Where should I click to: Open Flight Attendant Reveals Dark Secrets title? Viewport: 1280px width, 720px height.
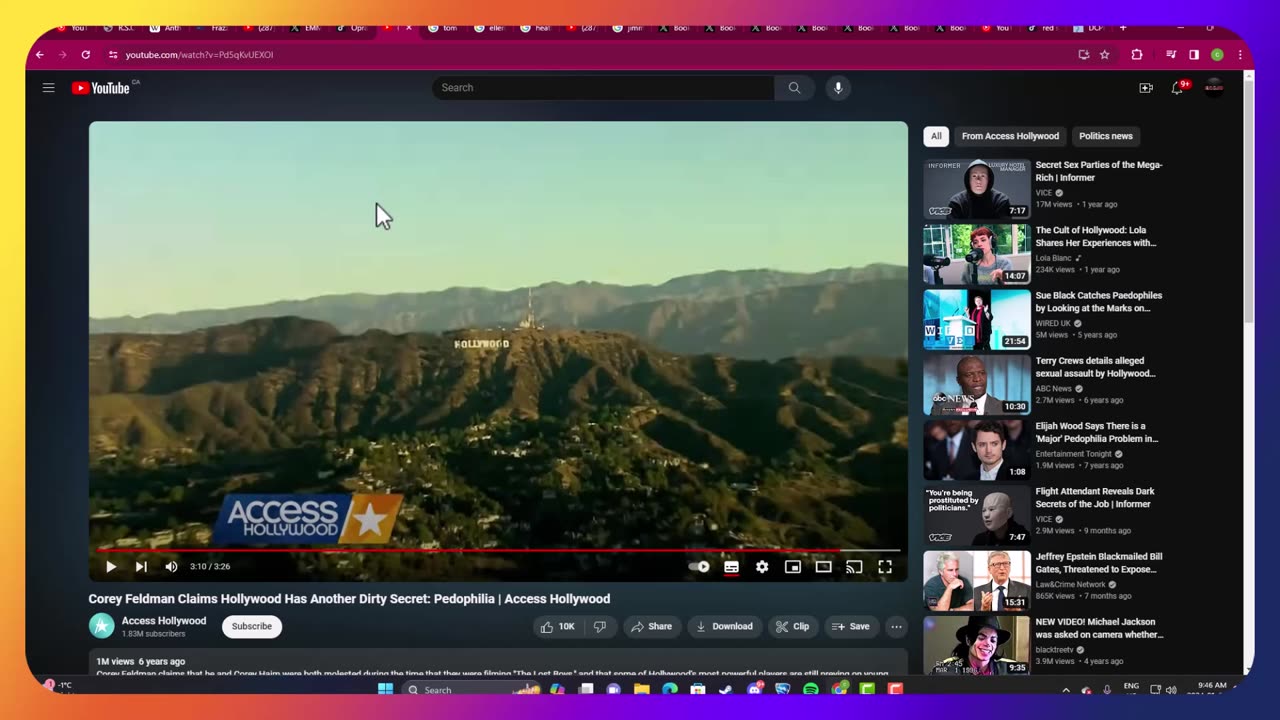pos(1095,498)
